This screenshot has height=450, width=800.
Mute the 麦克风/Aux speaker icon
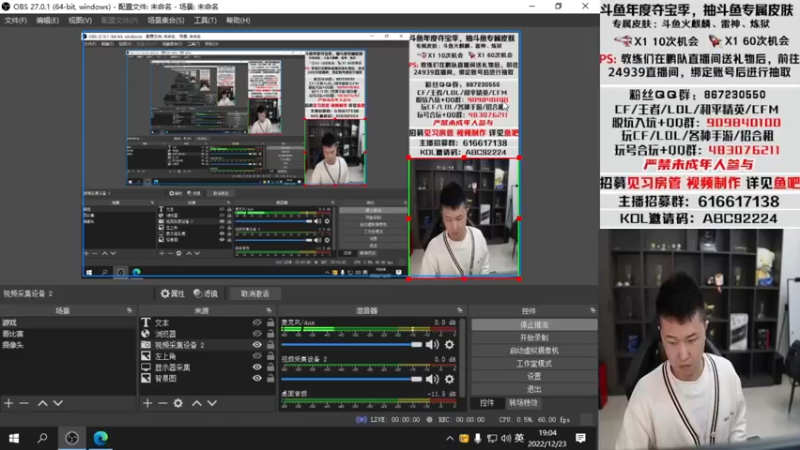432,345
